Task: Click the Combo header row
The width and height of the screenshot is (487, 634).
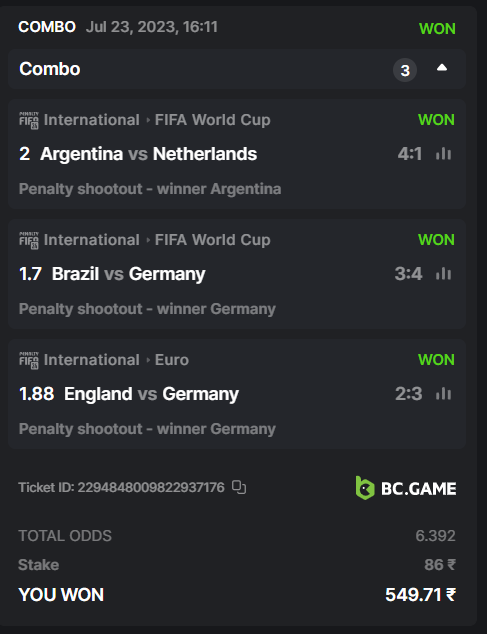Action: point(237,69)
